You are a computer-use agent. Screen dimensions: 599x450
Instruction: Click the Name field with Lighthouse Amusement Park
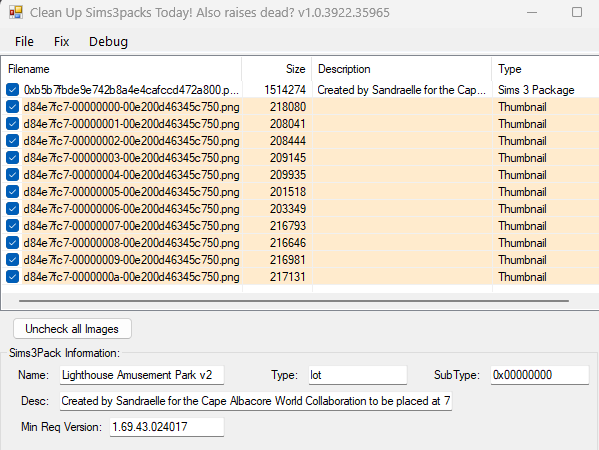tap(142, 375)
